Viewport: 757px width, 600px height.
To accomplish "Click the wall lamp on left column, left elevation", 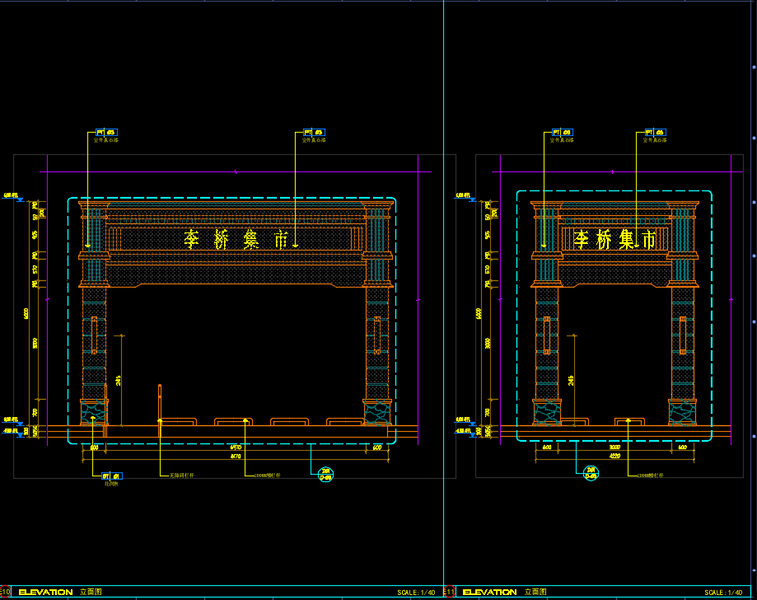I will [94, 335].
